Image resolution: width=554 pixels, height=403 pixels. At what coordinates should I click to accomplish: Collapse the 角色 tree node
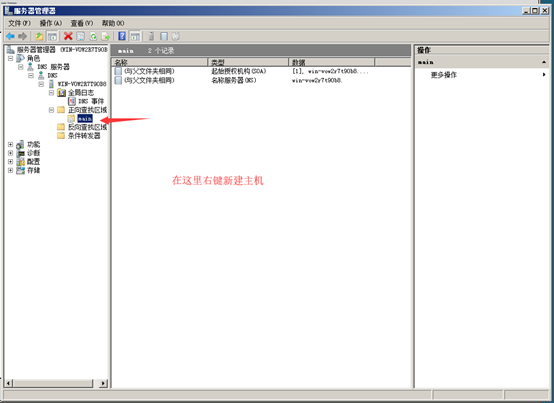click(10, 58)
